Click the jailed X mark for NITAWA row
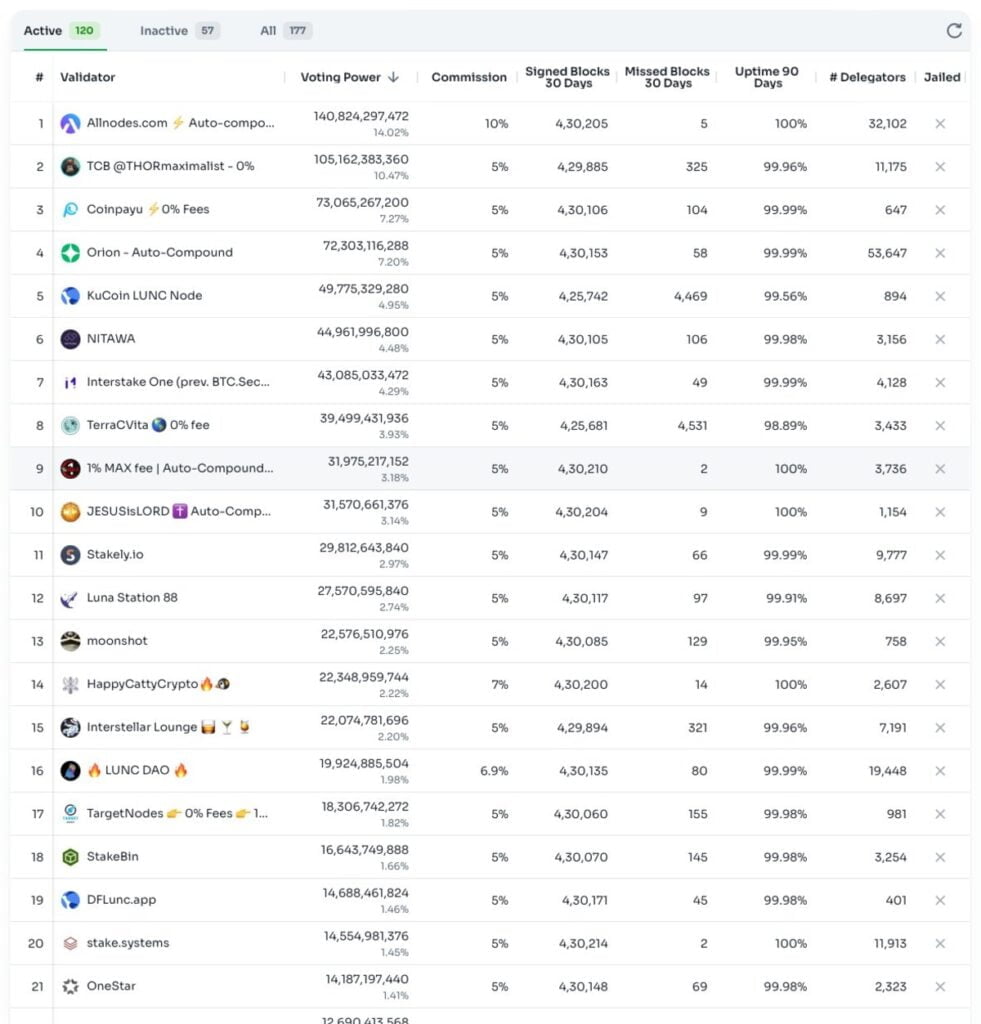981x1024 pixels. pos(940,339)
